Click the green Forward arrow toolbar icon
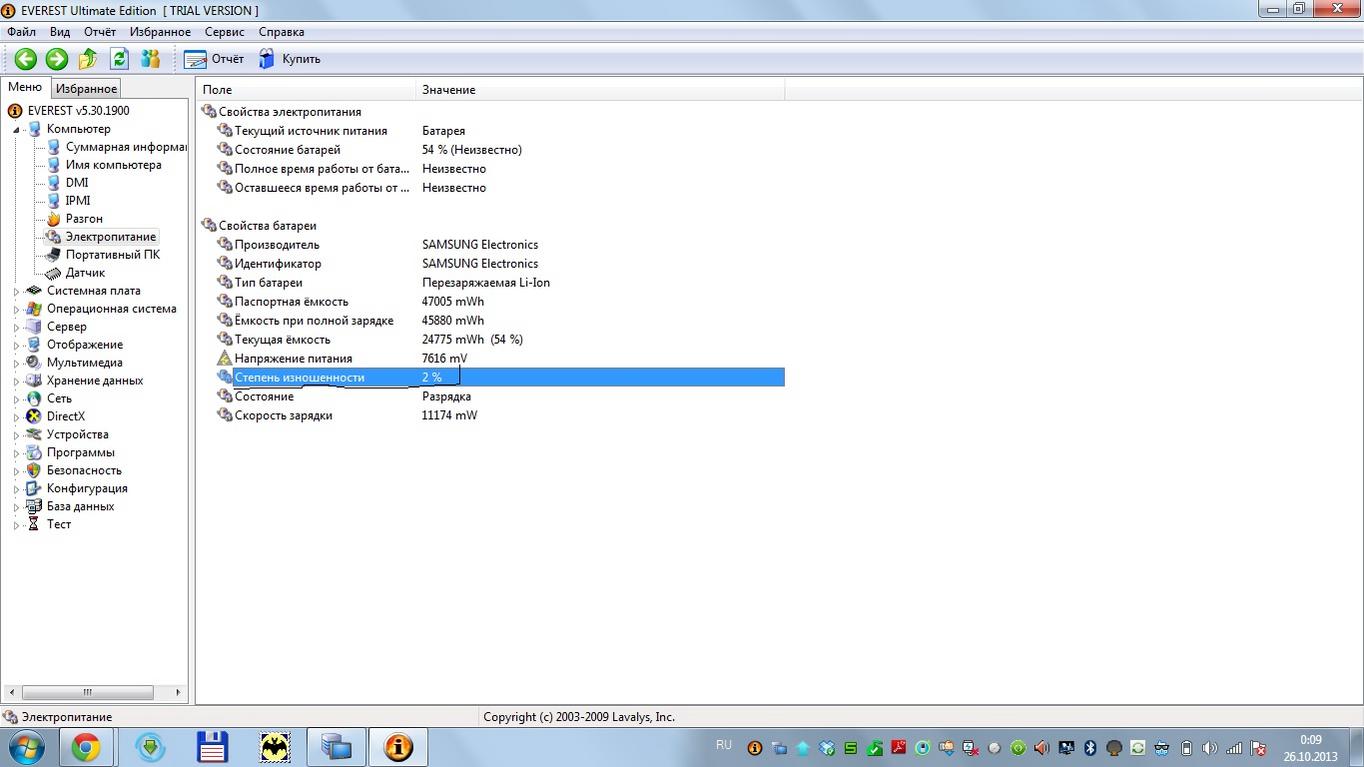 [x=57, y=59]
